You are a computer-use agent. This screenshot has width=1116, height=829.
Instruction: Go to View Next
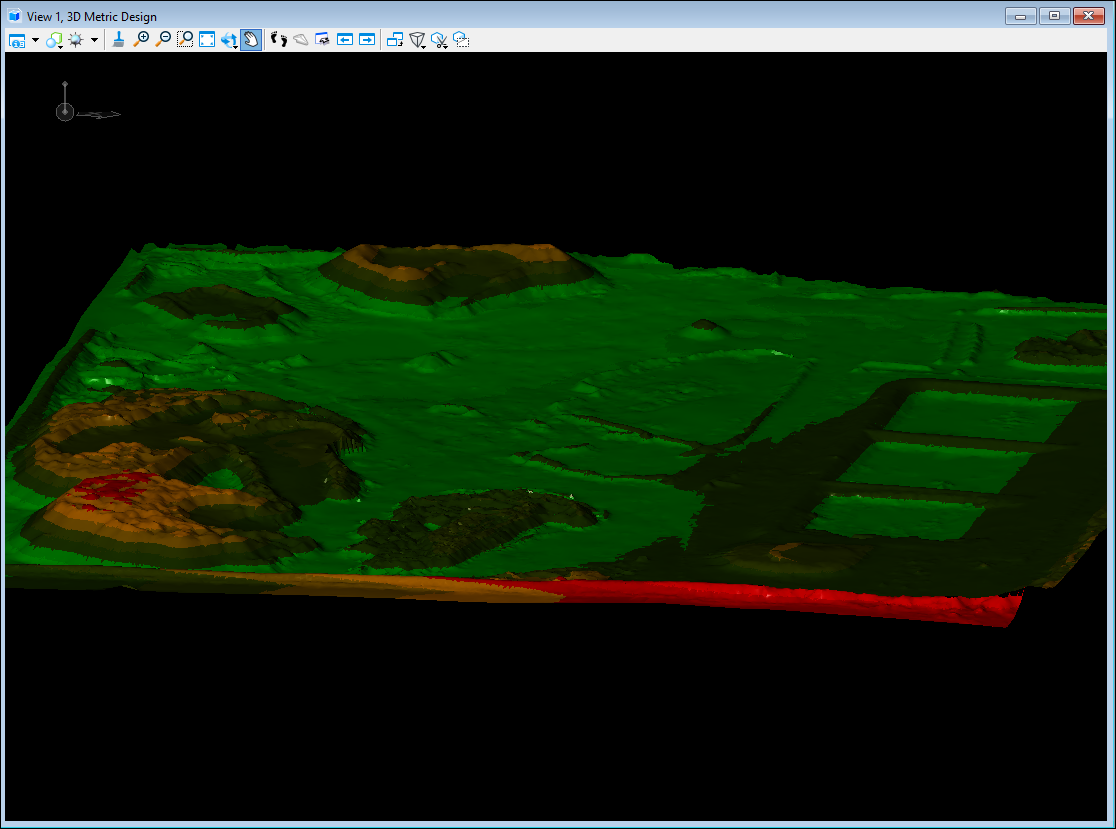(x=367, y=40)
